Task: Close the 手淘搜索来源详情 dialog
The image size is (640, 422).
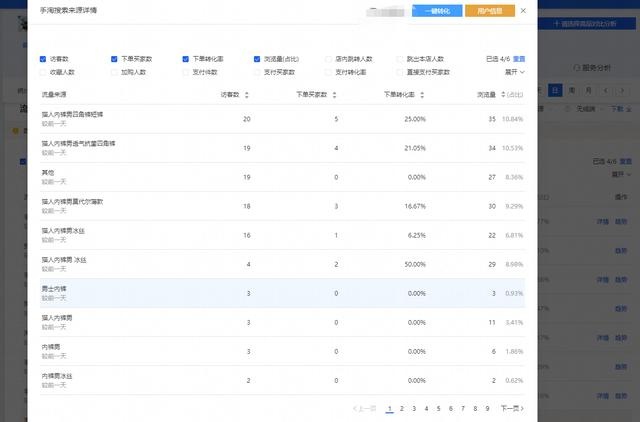Action: (523, 11)
